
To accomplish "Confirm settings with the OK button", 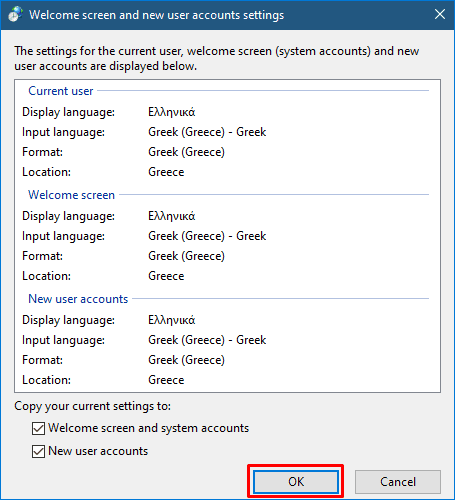I will click(x=296, y=482).
